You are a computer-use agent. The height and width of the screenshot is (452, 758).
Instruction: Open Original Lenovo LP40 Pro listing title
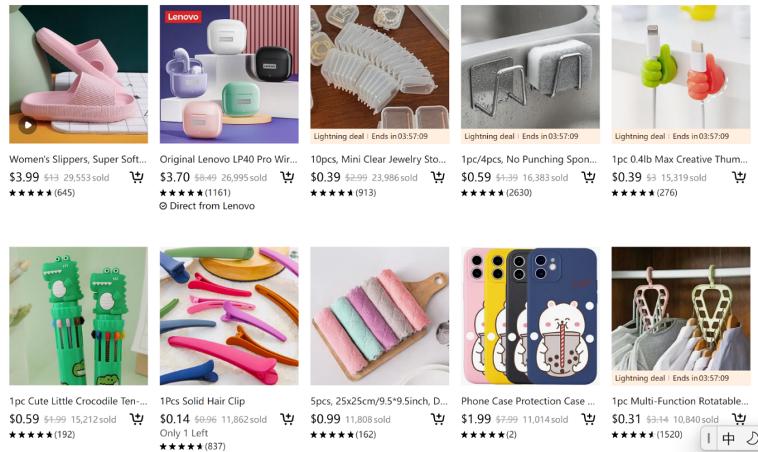pos(229,159)
